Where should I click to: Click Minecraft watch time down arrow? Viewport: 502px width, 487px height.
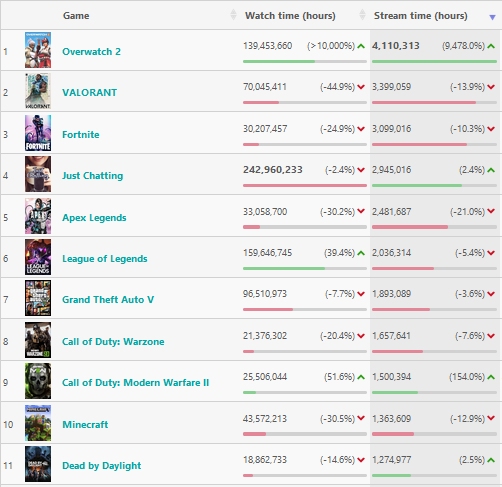[361, 418]
